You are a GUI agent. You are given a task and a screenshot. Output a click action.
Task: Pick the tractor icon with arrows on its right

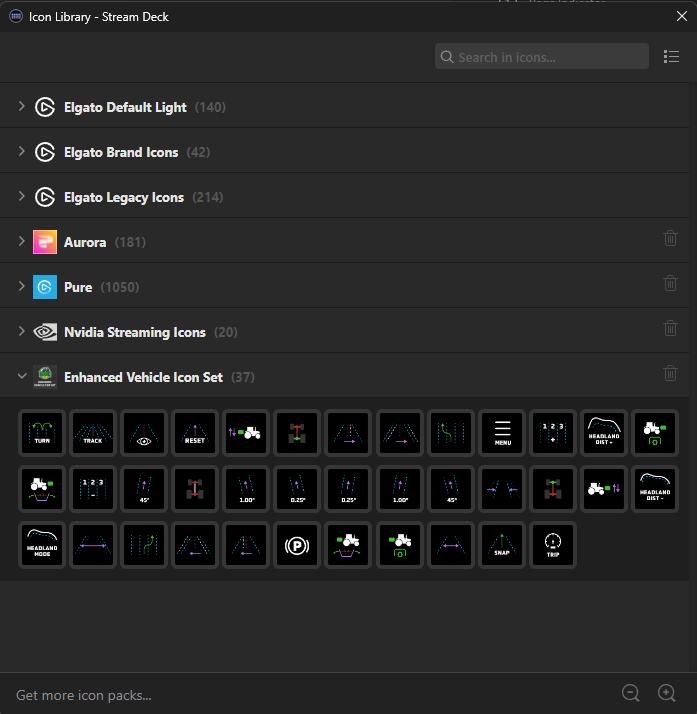pos(604,489)
